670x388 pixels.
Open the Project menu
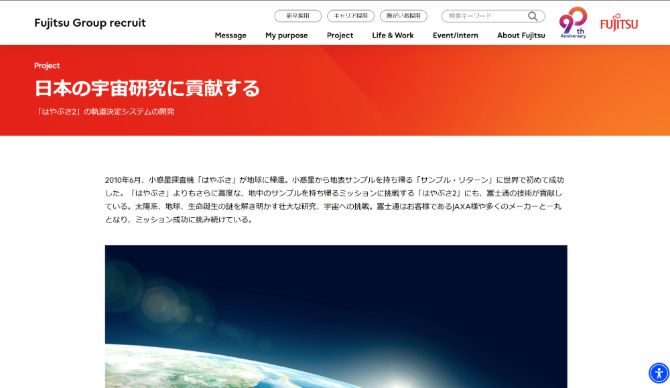click(340, 35)
